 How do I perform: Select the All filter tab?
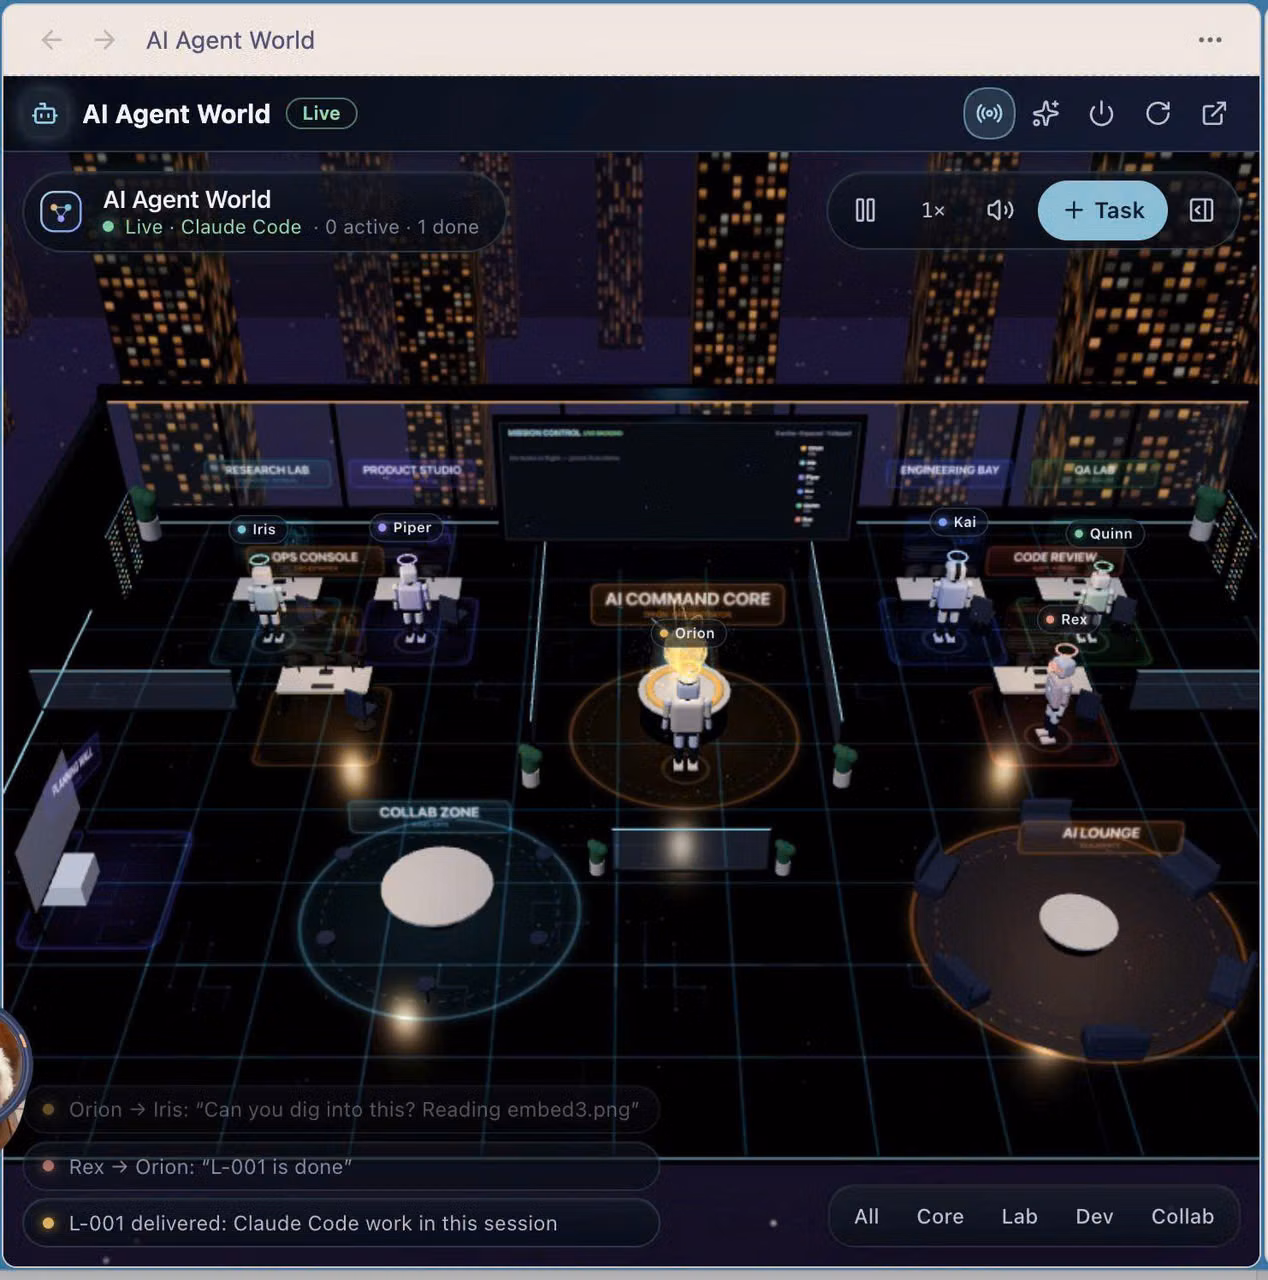pos(866,1216)
